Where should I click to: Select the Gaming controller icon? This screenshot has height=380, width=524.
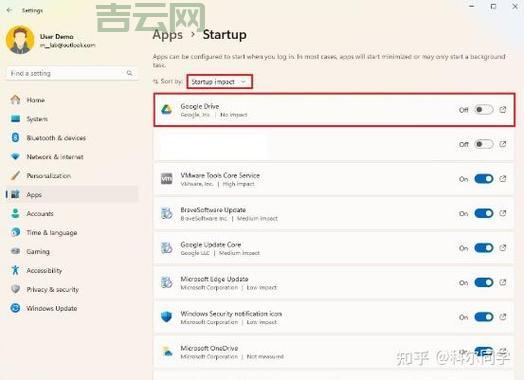15,251
